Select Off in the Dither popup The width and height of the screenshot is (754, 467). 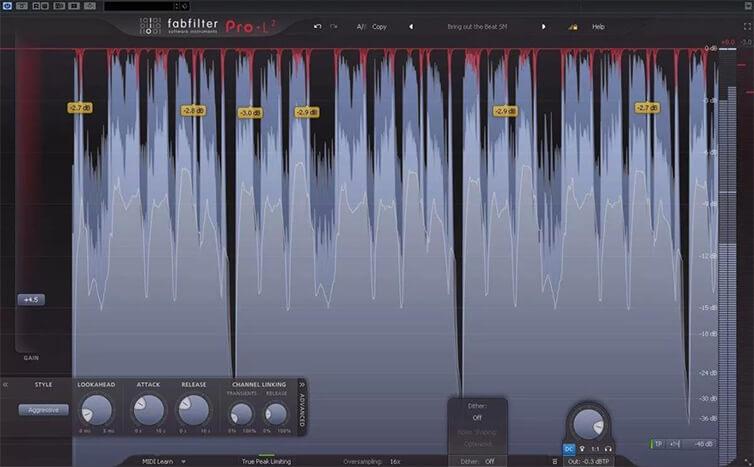click(477, 417)
